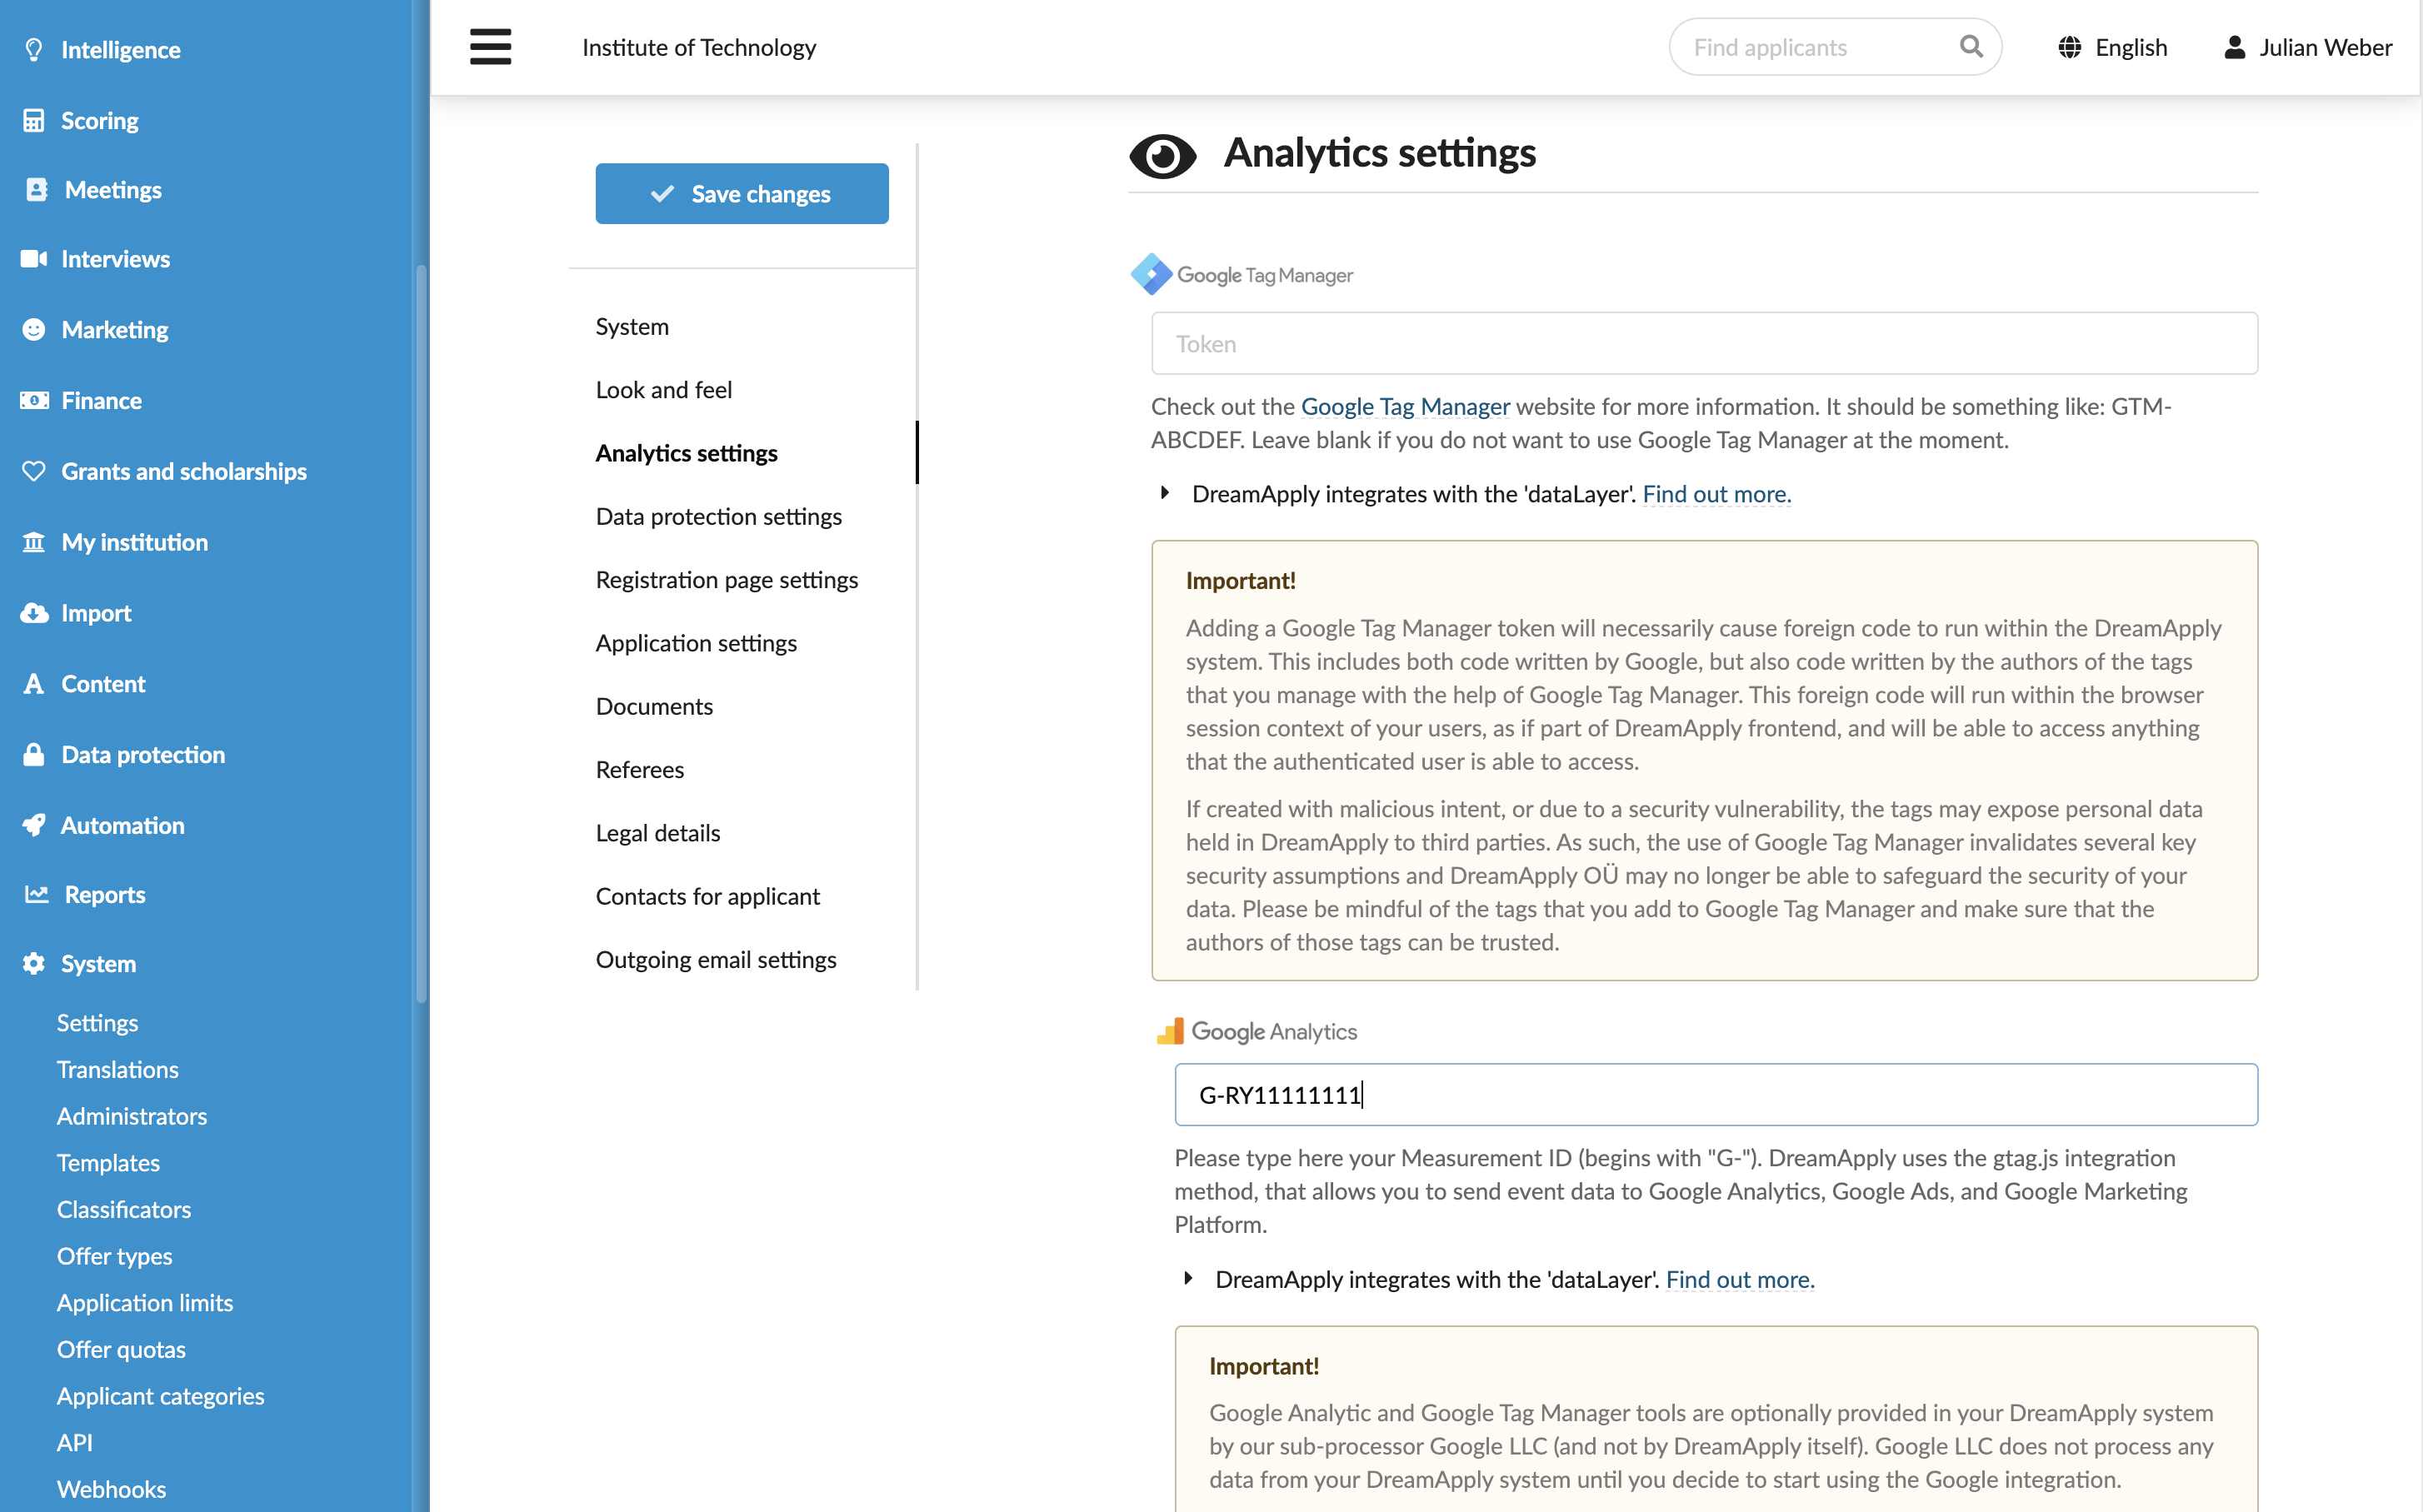Open the Marketing sidebar section
This screenshot has height=1512, width=2423.
tap(115, 330)
